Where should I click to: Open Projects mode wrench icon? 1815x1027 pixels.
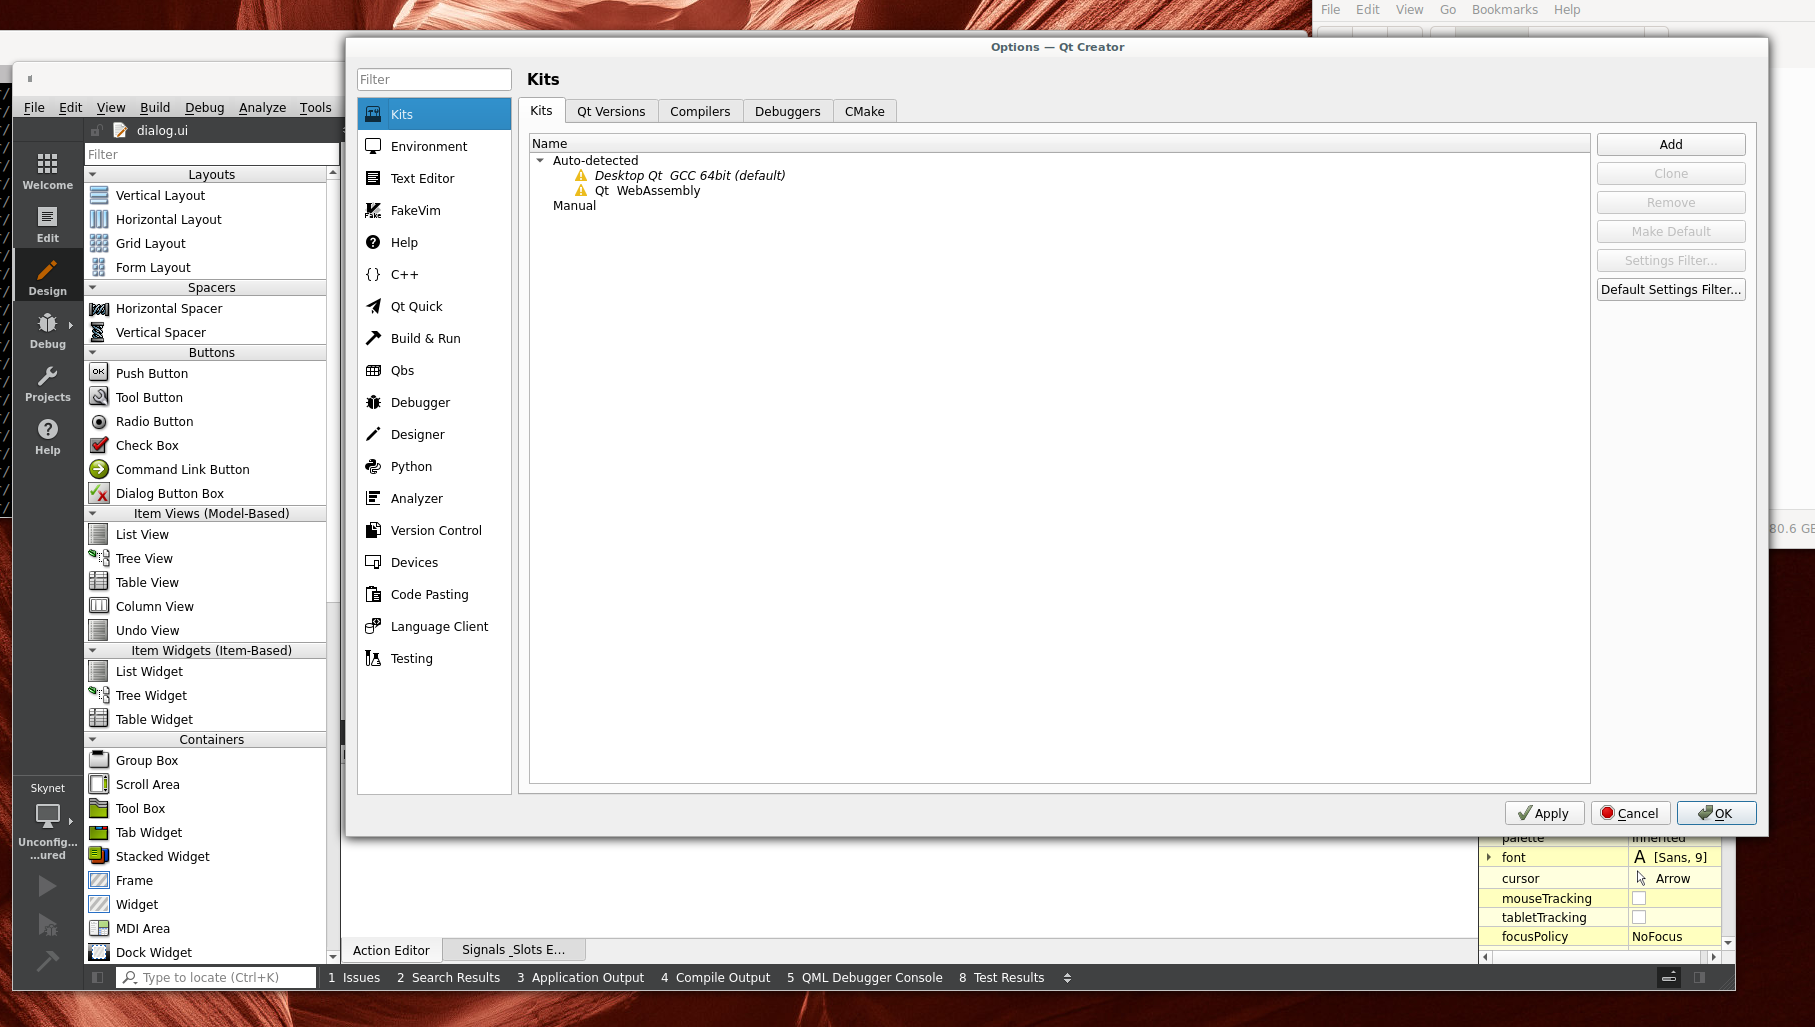(47, 383)
